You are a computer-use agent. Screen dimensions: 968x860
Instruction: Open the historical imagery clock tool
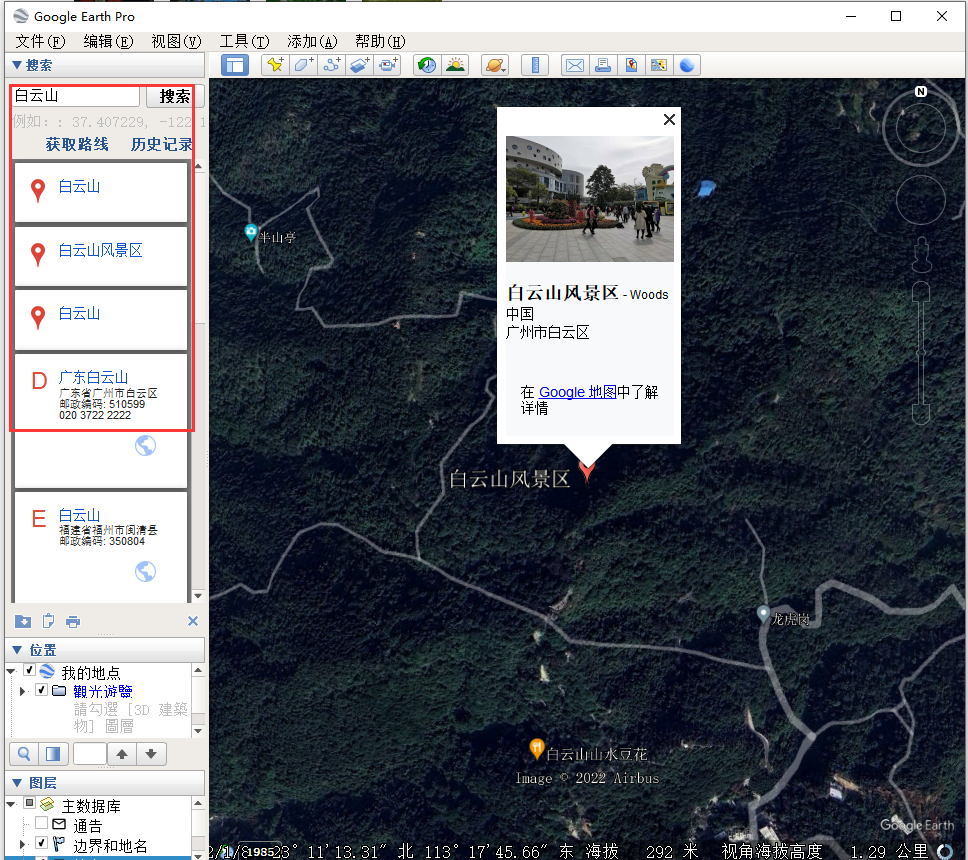pyautogui.click(x=427, y=65)
